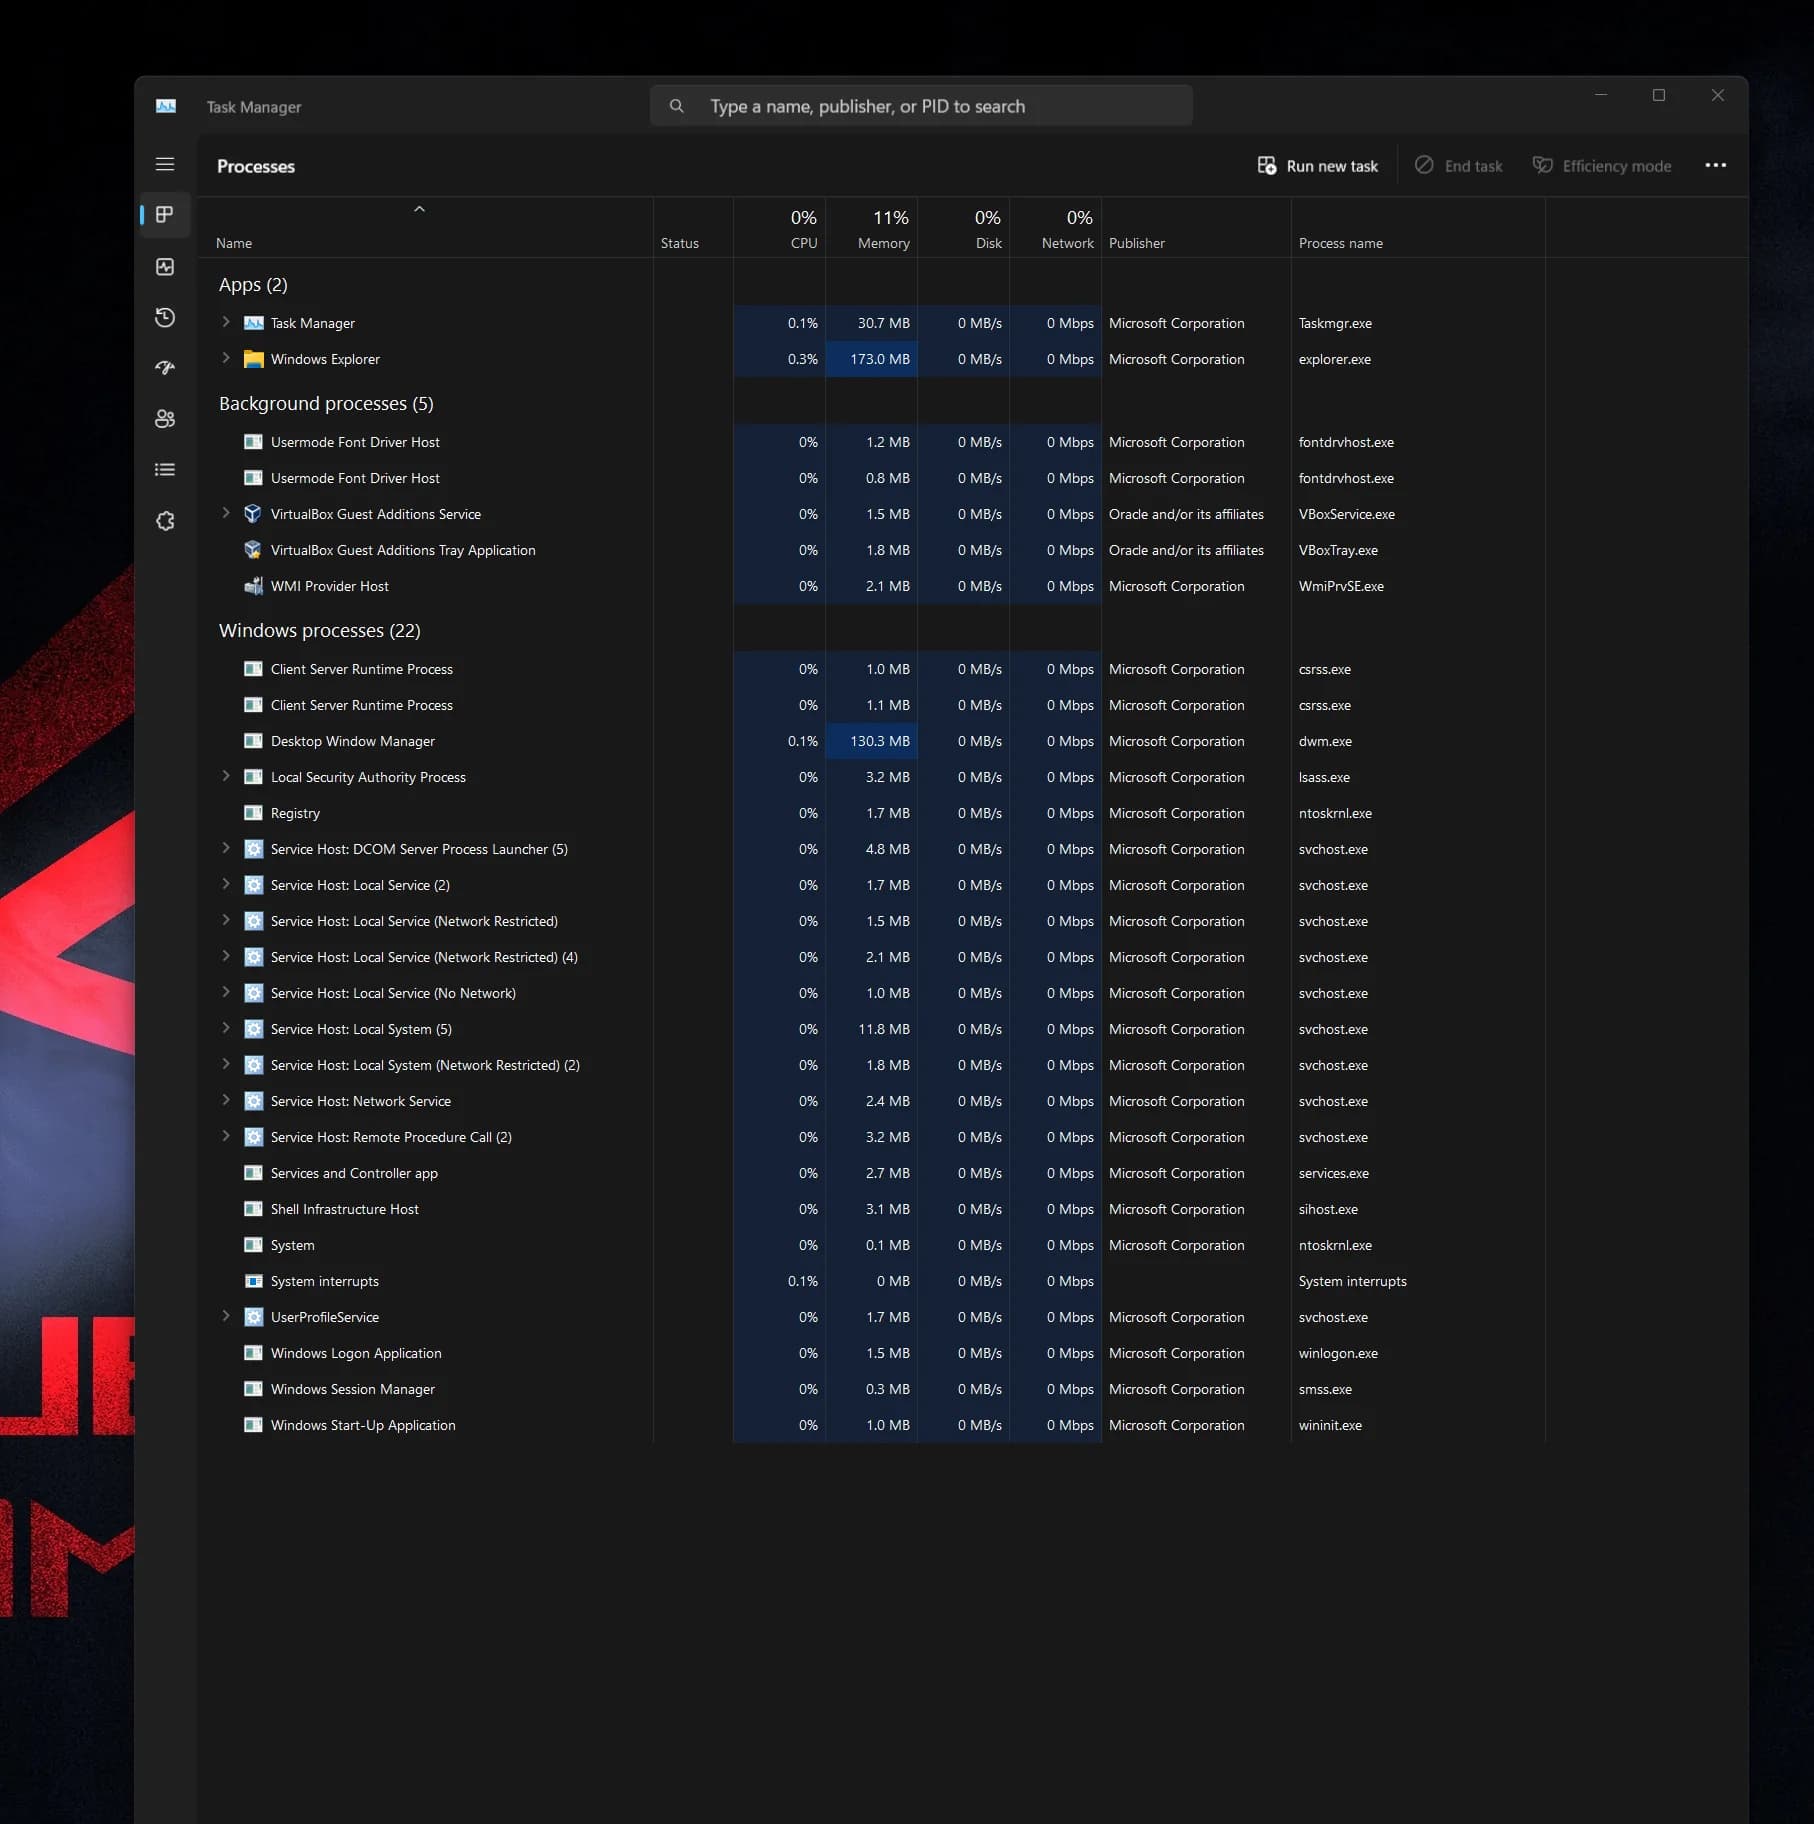Select the Services and Controller app row
This screenshot has width=1814, height=1824.
click(872, 1173)
